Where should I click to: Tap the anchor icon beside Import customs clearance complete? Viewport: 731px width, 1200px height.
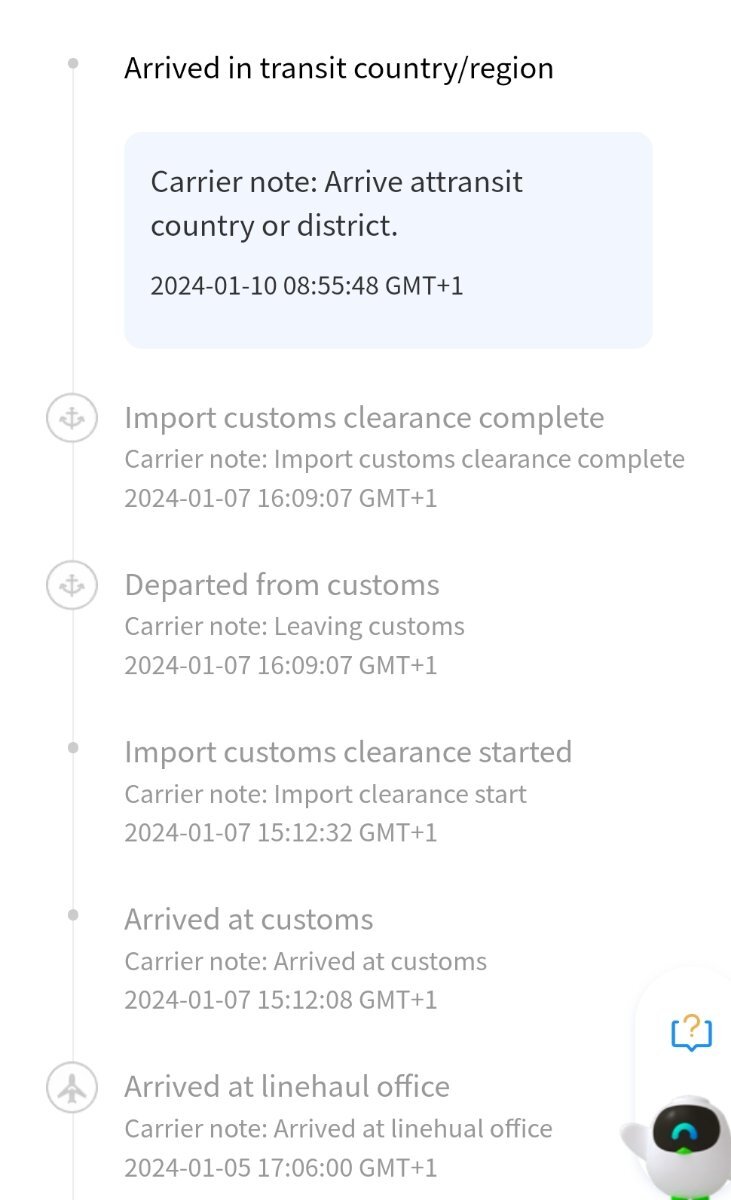click(72, 419)
